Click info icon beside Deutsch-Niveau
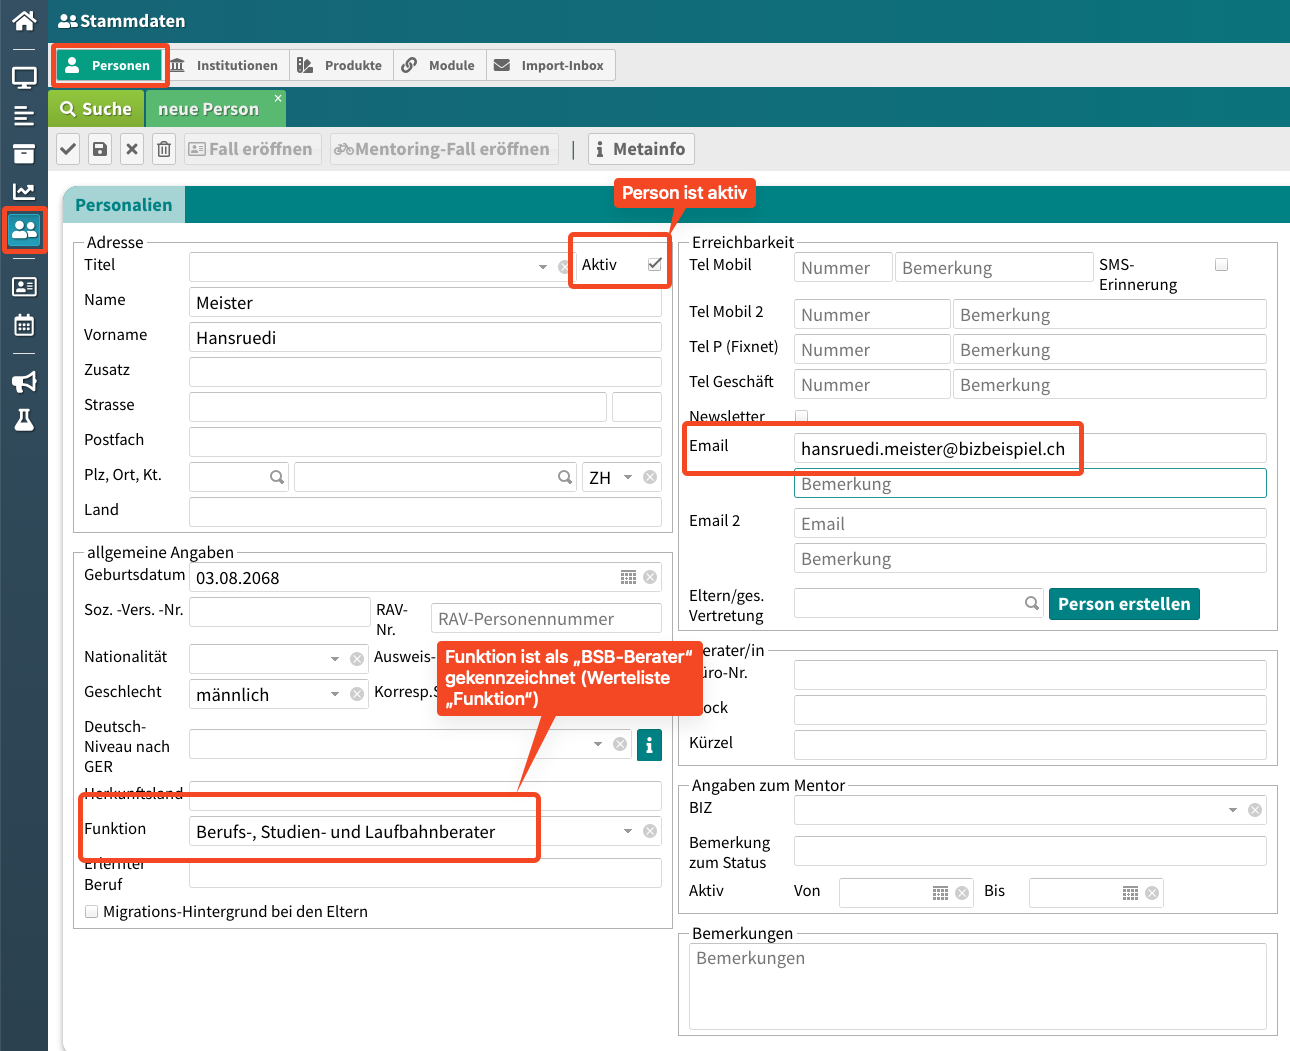This screenshot has width=1290, height=1051. (649, 745)
